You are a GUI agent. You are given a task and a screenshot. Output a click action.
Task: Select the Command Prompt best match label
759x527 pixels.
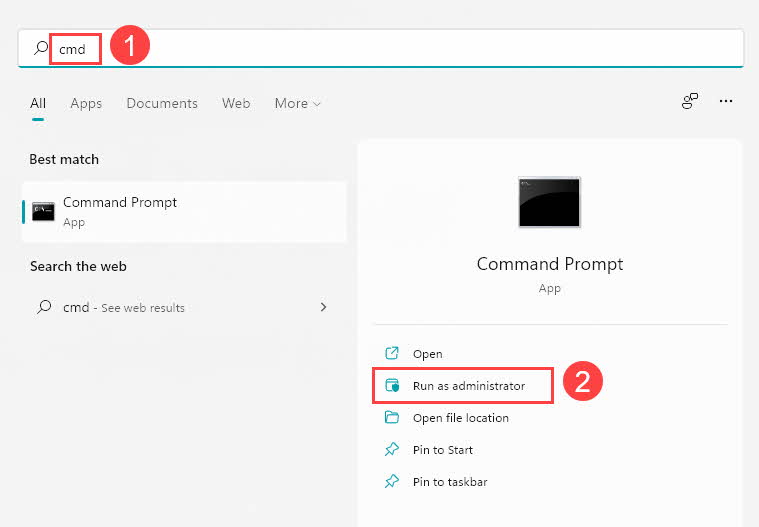120,202
